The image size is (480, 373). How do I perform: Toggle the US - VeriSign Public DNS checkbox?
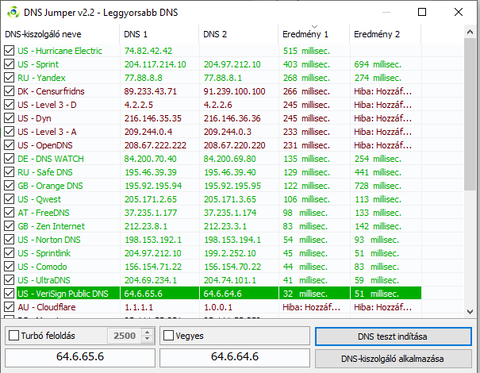pyautogui.click(x=9, y=293)
